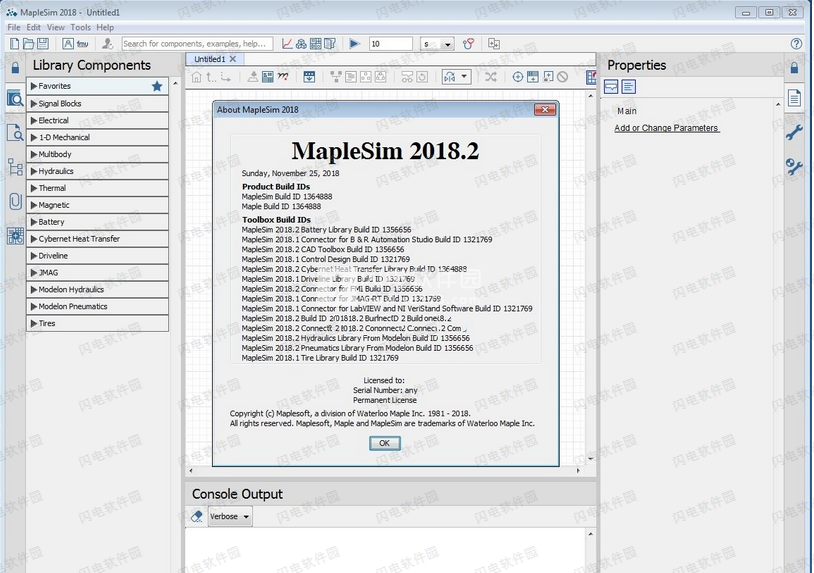
Task: Open the Edit menu
Action: click(33, 28)
